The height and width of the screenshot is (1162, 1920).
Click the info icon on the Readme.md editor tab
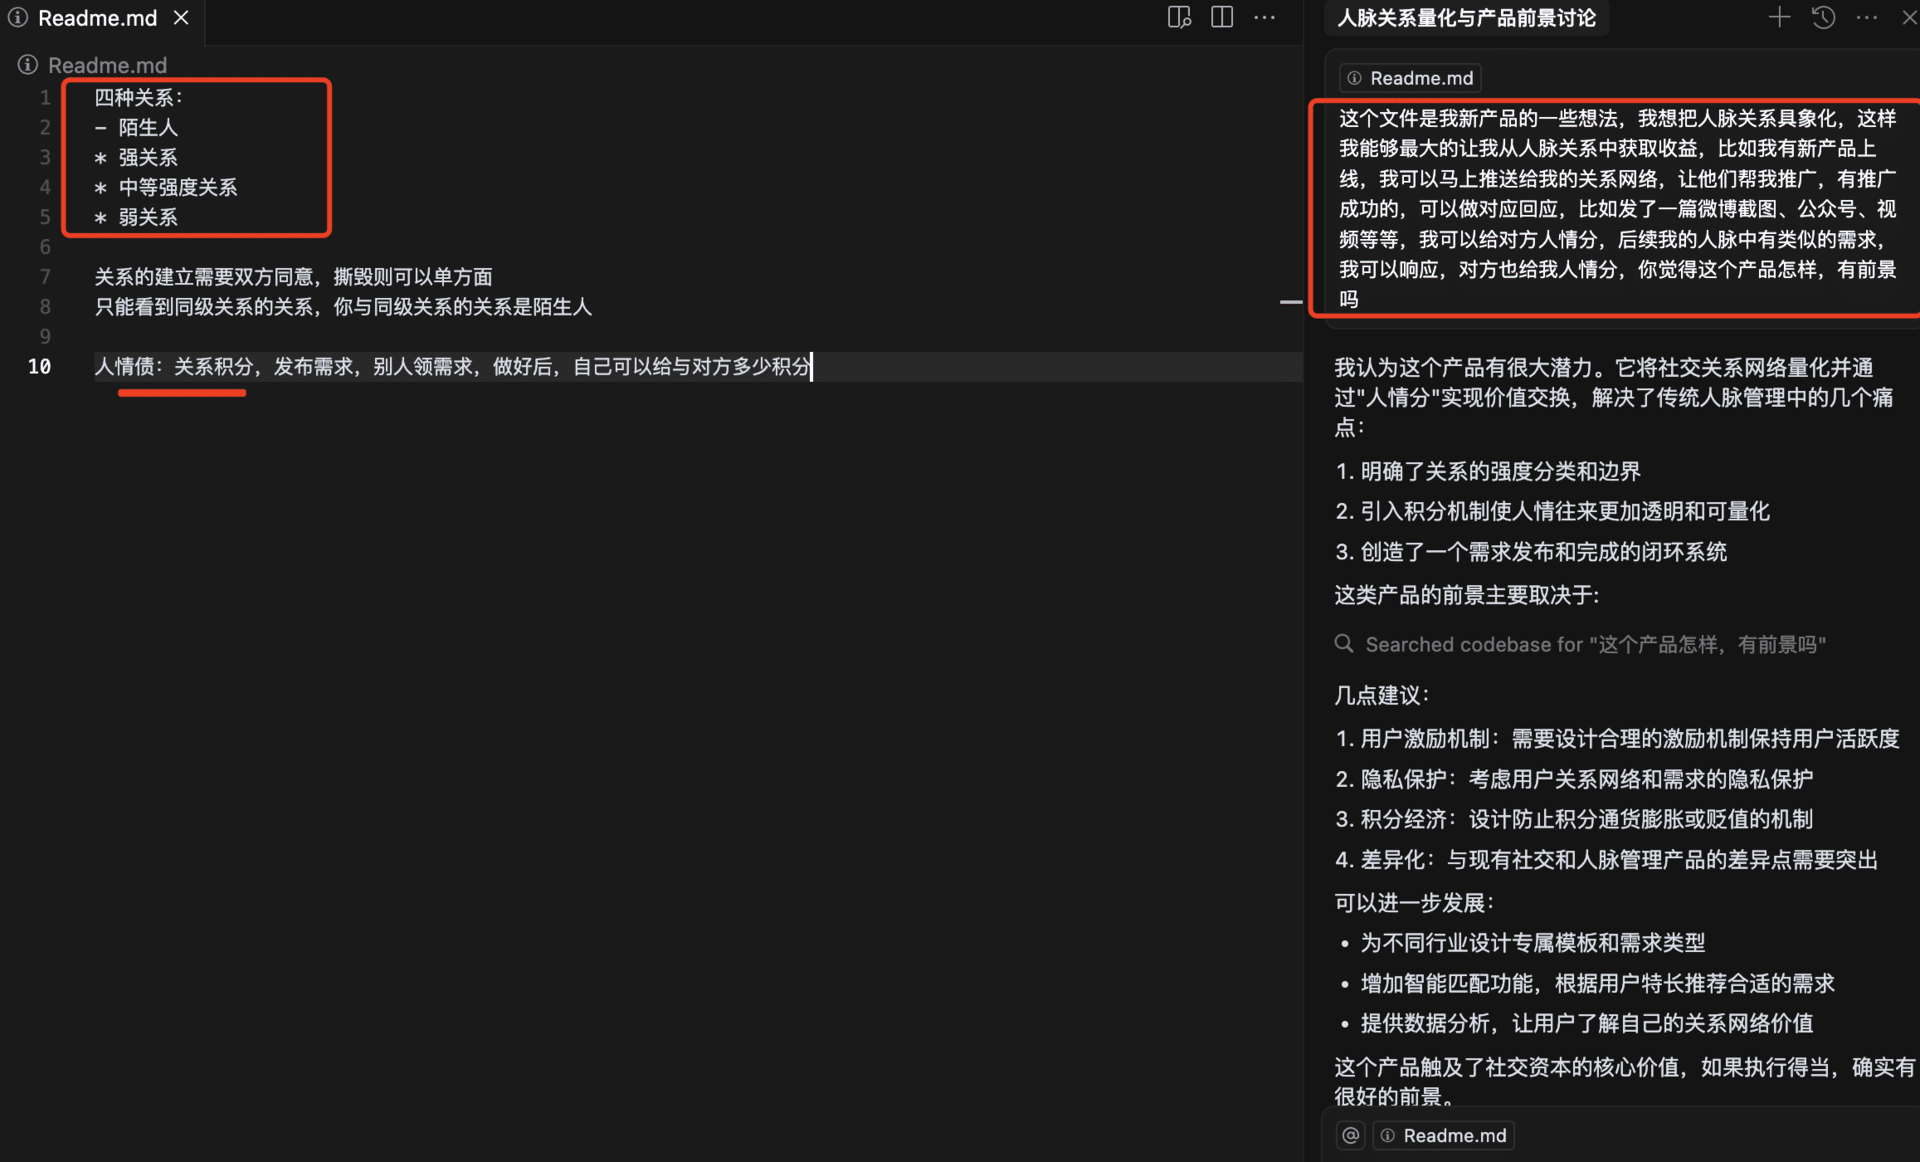pyautogui.click(x=16, y=17)
